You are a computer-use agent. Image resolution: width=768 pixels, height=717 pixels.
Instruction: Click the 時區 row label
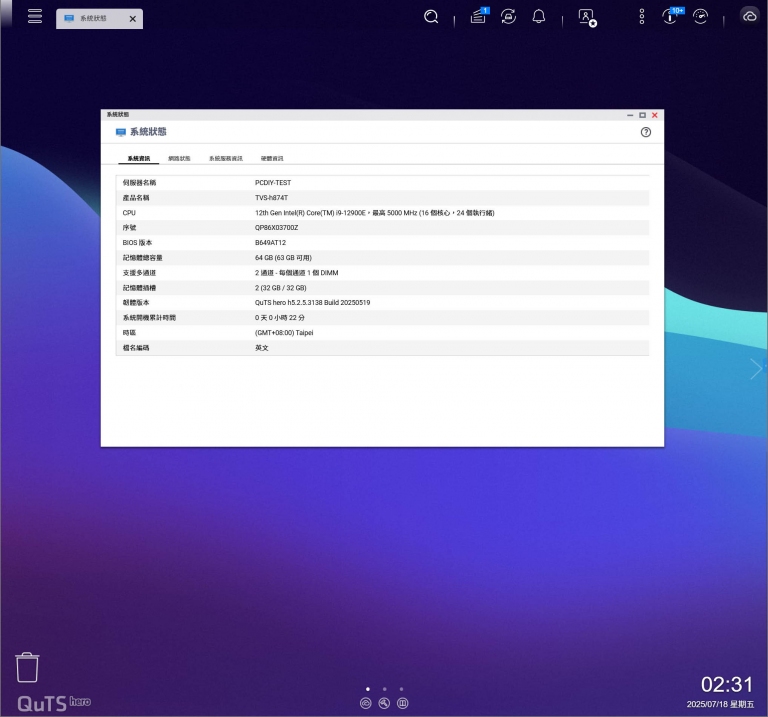pyautogui.click(x=129, y=333)
